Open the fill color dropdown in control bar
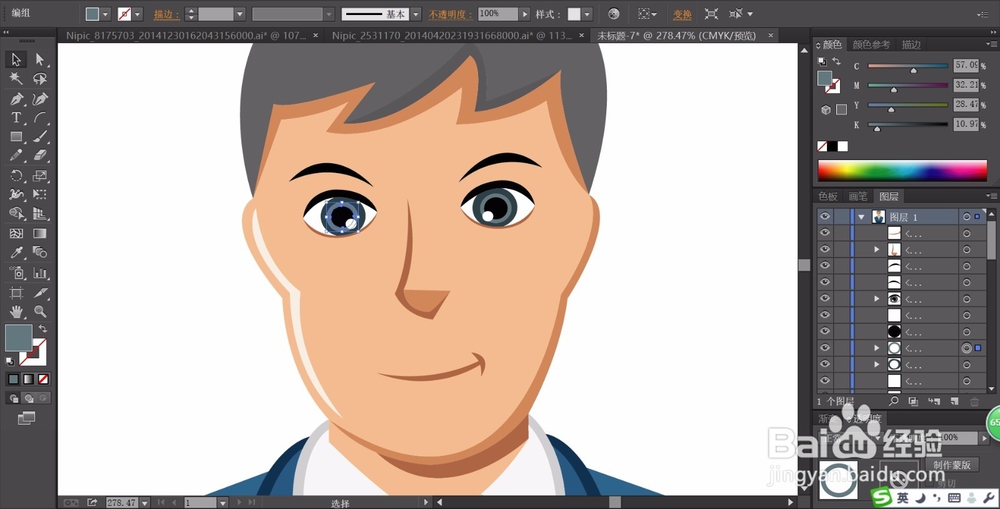The height and width of the screenshot is (509, 1000). pyautogui.click(x=105, y=14)
